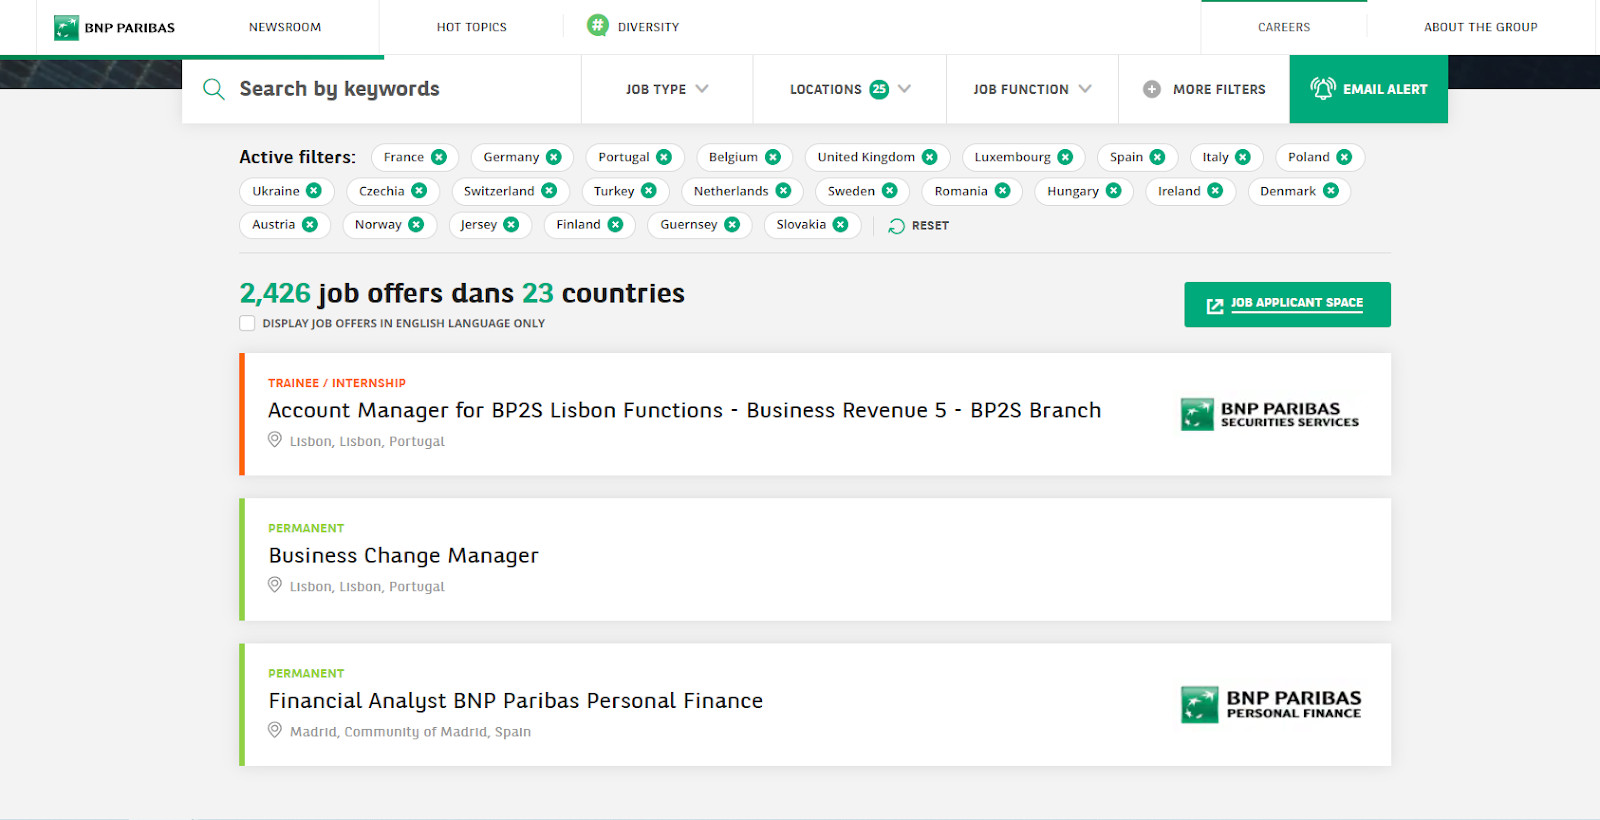Remove the Netherlands filter with its X icon
Screen dimensions: 1600x820
pyautogui.click(x=783, y=190)
